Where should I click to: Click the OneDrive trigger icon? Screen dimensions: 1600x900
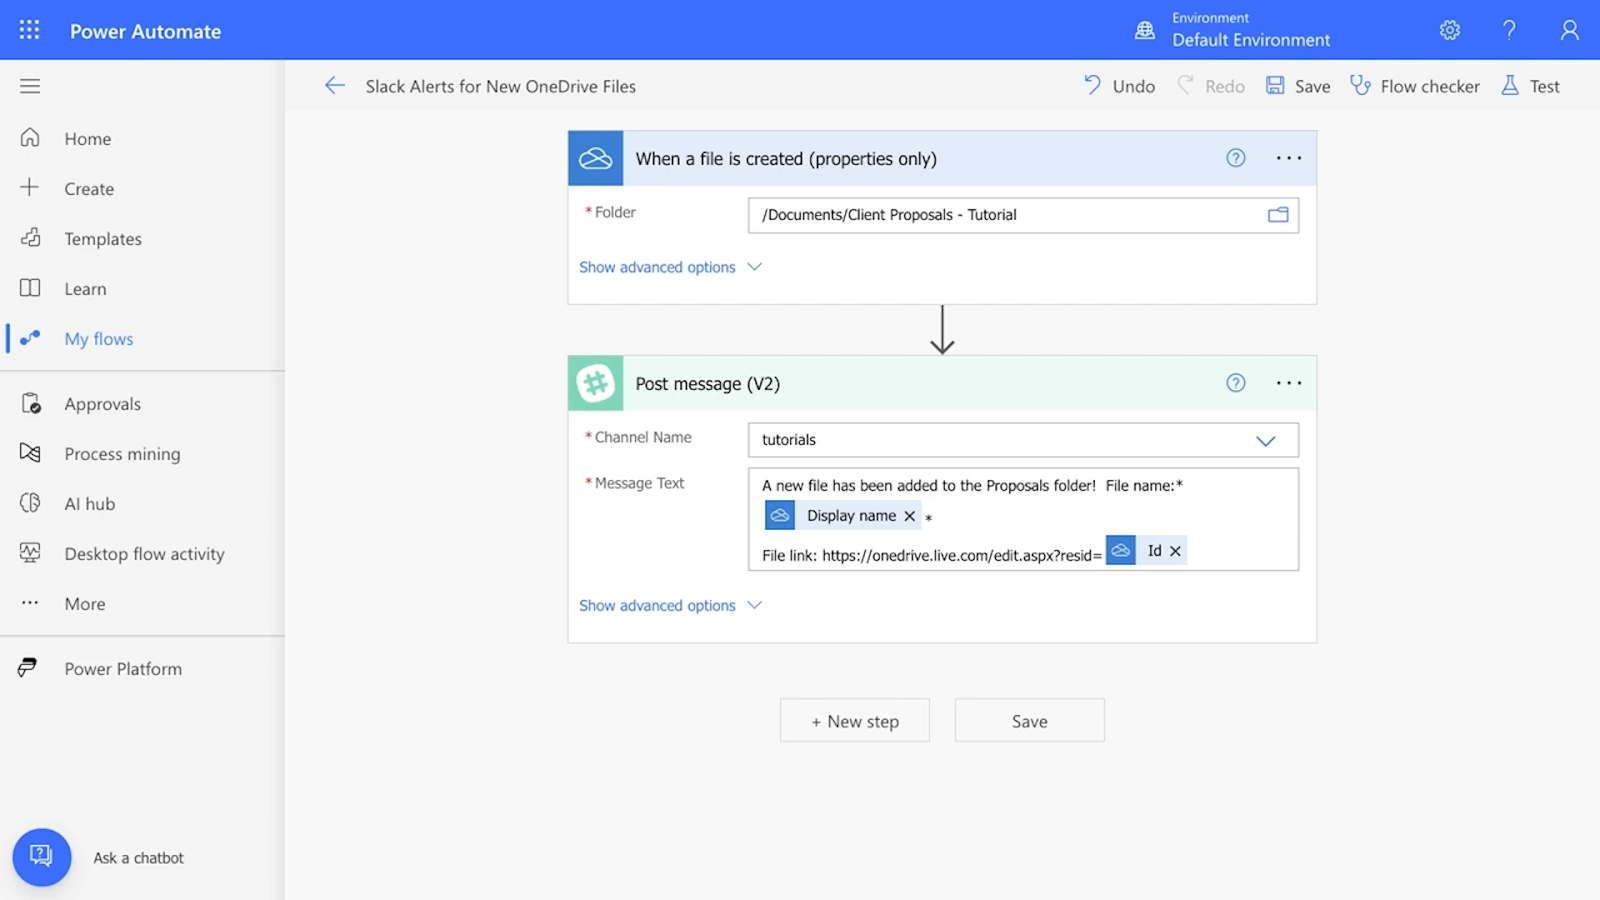click(x=596, y=158)
